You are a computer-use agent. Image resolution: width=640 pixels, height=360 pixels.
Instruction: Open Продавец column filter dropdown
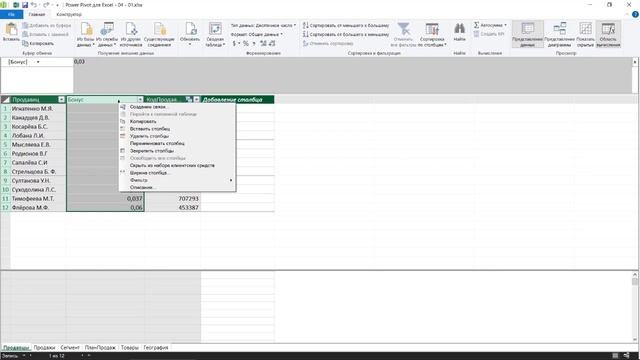point(61,100)
